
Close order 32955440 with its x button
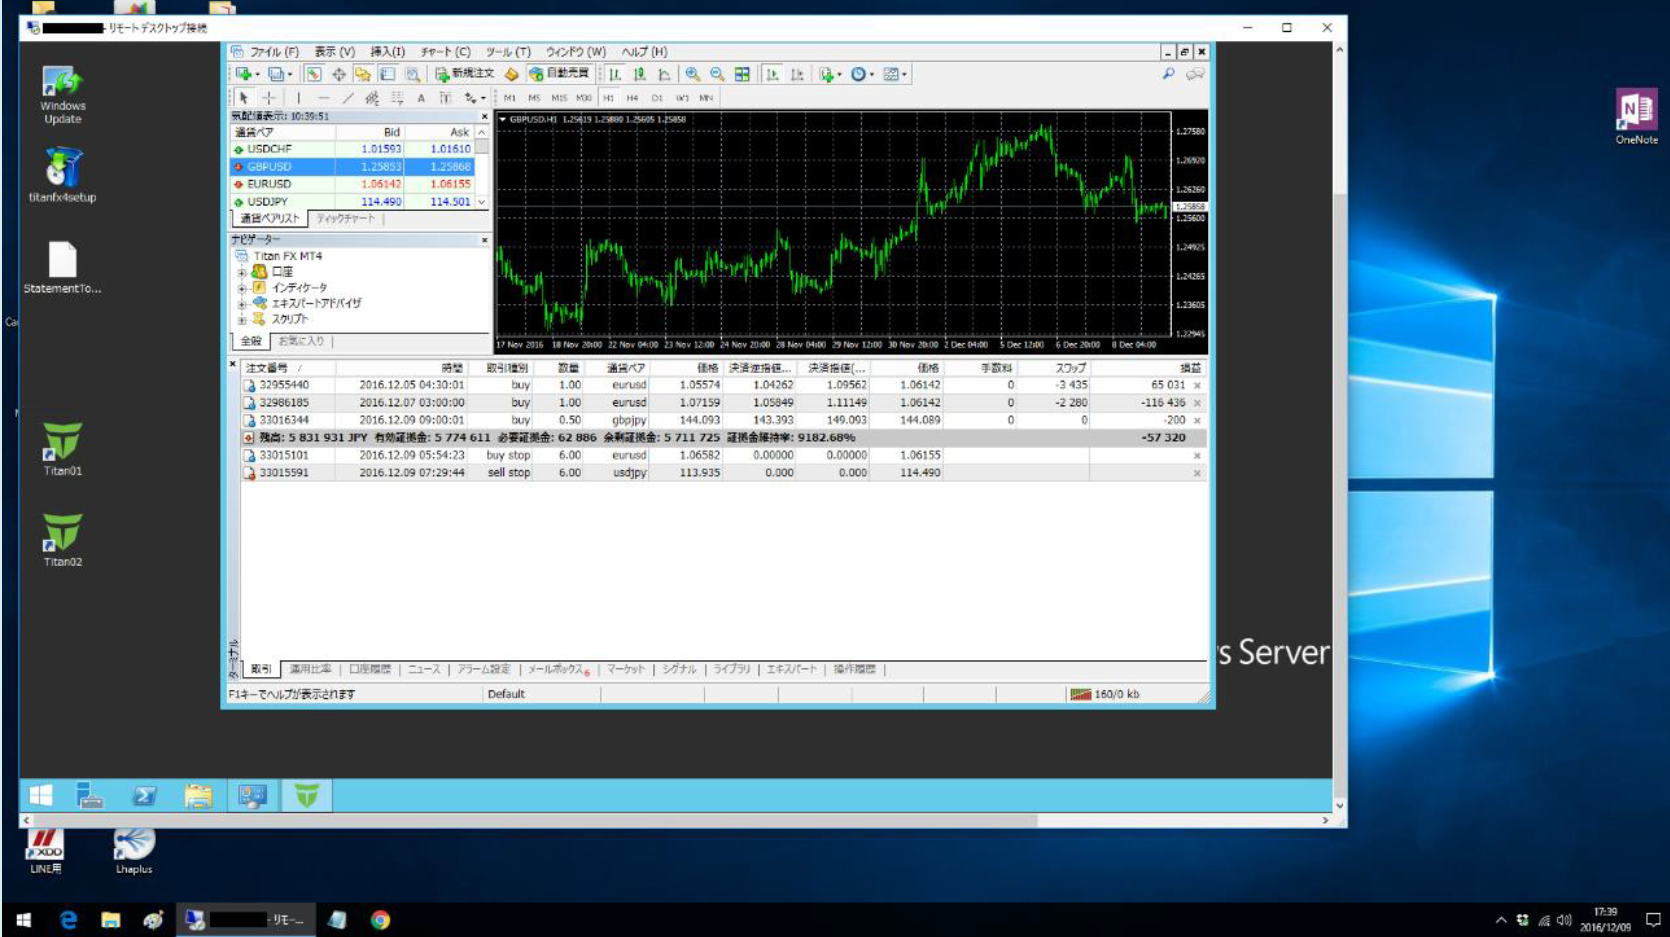coord(1197,385)
